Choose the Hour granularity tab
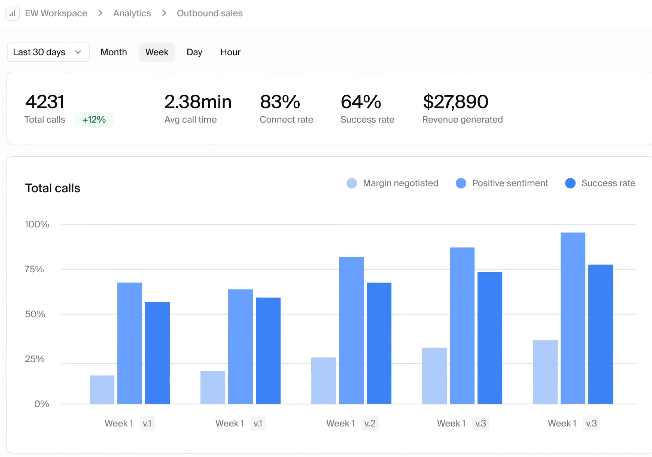Viewport: 652px width, 457px height. [230, 52]
